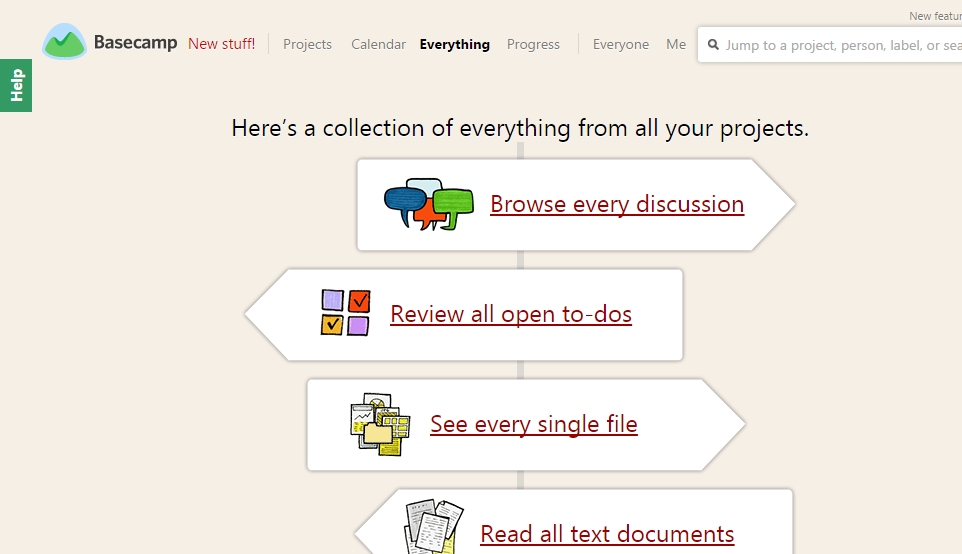Open the green Help side tab
Image resolution: width=962 pixels, height=554 pixels.
tap(16, 85)
